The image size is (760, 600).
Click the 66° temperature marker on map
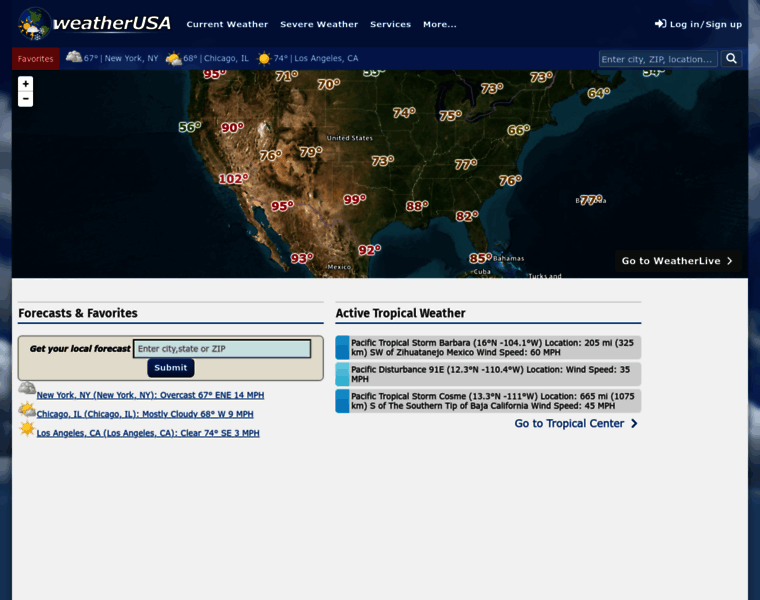(518, 130)
